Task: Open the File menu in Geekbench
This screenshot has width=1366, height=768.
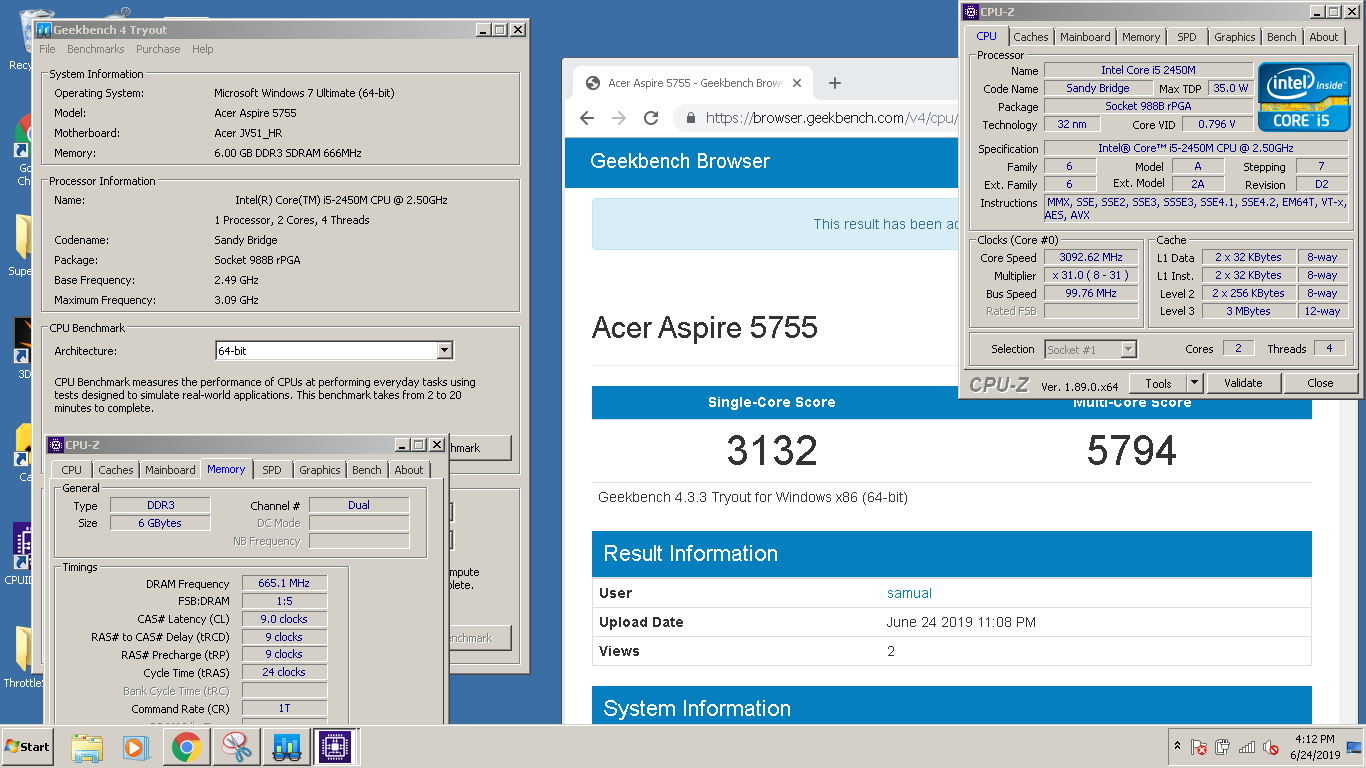Action: coord(47,49)
